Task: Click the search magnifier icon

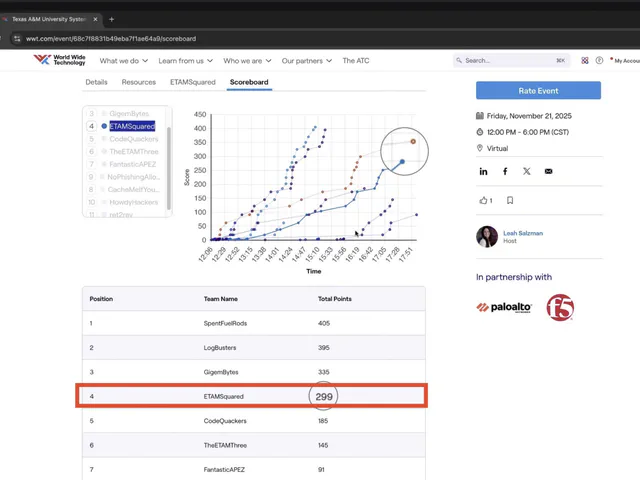Action: [x=459, y=60]
